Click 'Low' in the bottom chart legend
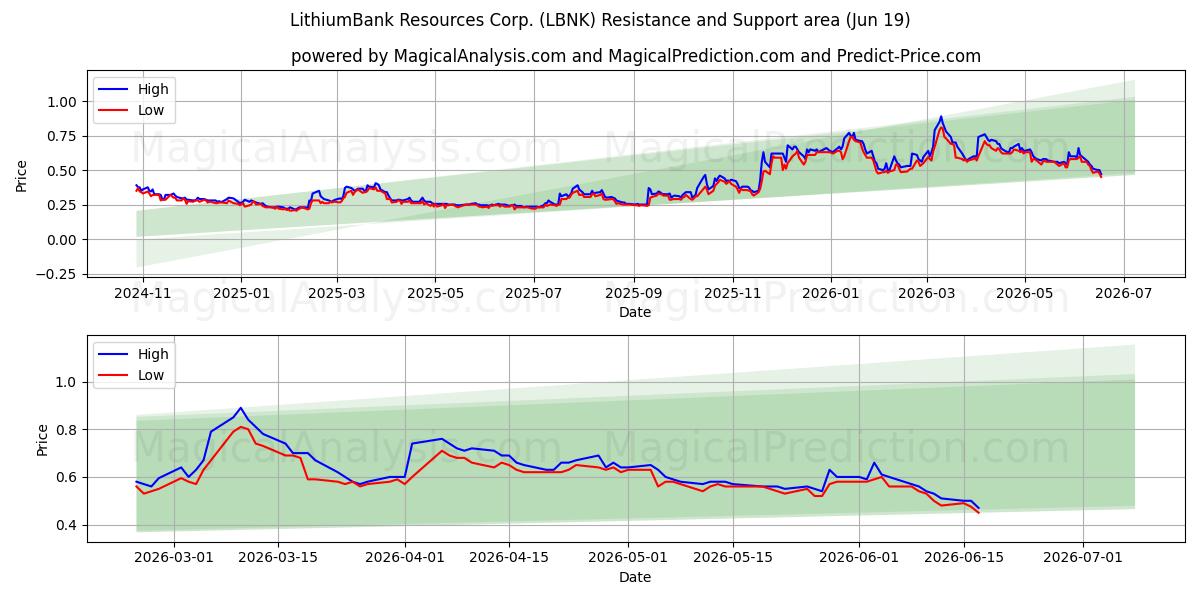Screen dimensions: 1200x600 point(151,376)
